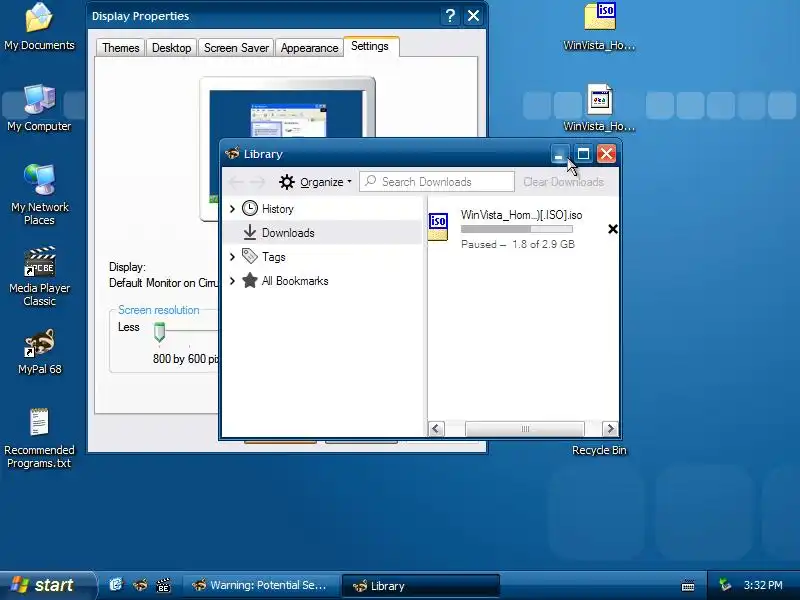Image resolution: width=800 pixels, height=600 pixels.
Task: Switch to Warning: Potential Se... taskbar window
Action: 261,585
